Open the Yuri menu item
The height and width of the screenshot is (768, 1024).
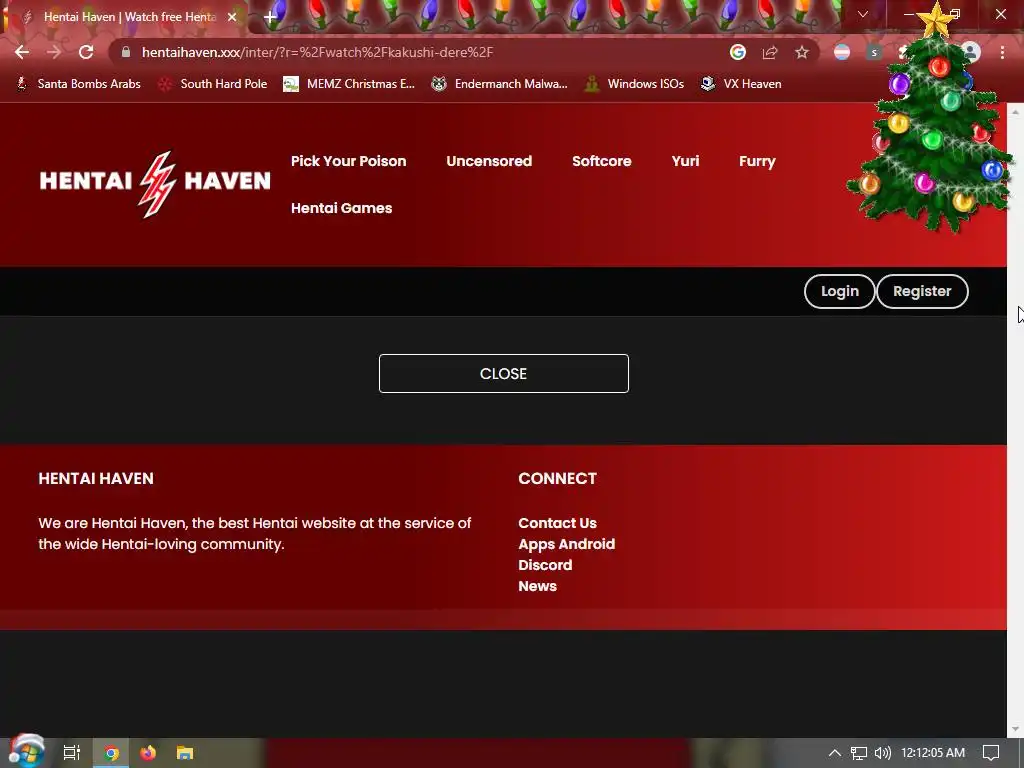click(x=685, y=161)
